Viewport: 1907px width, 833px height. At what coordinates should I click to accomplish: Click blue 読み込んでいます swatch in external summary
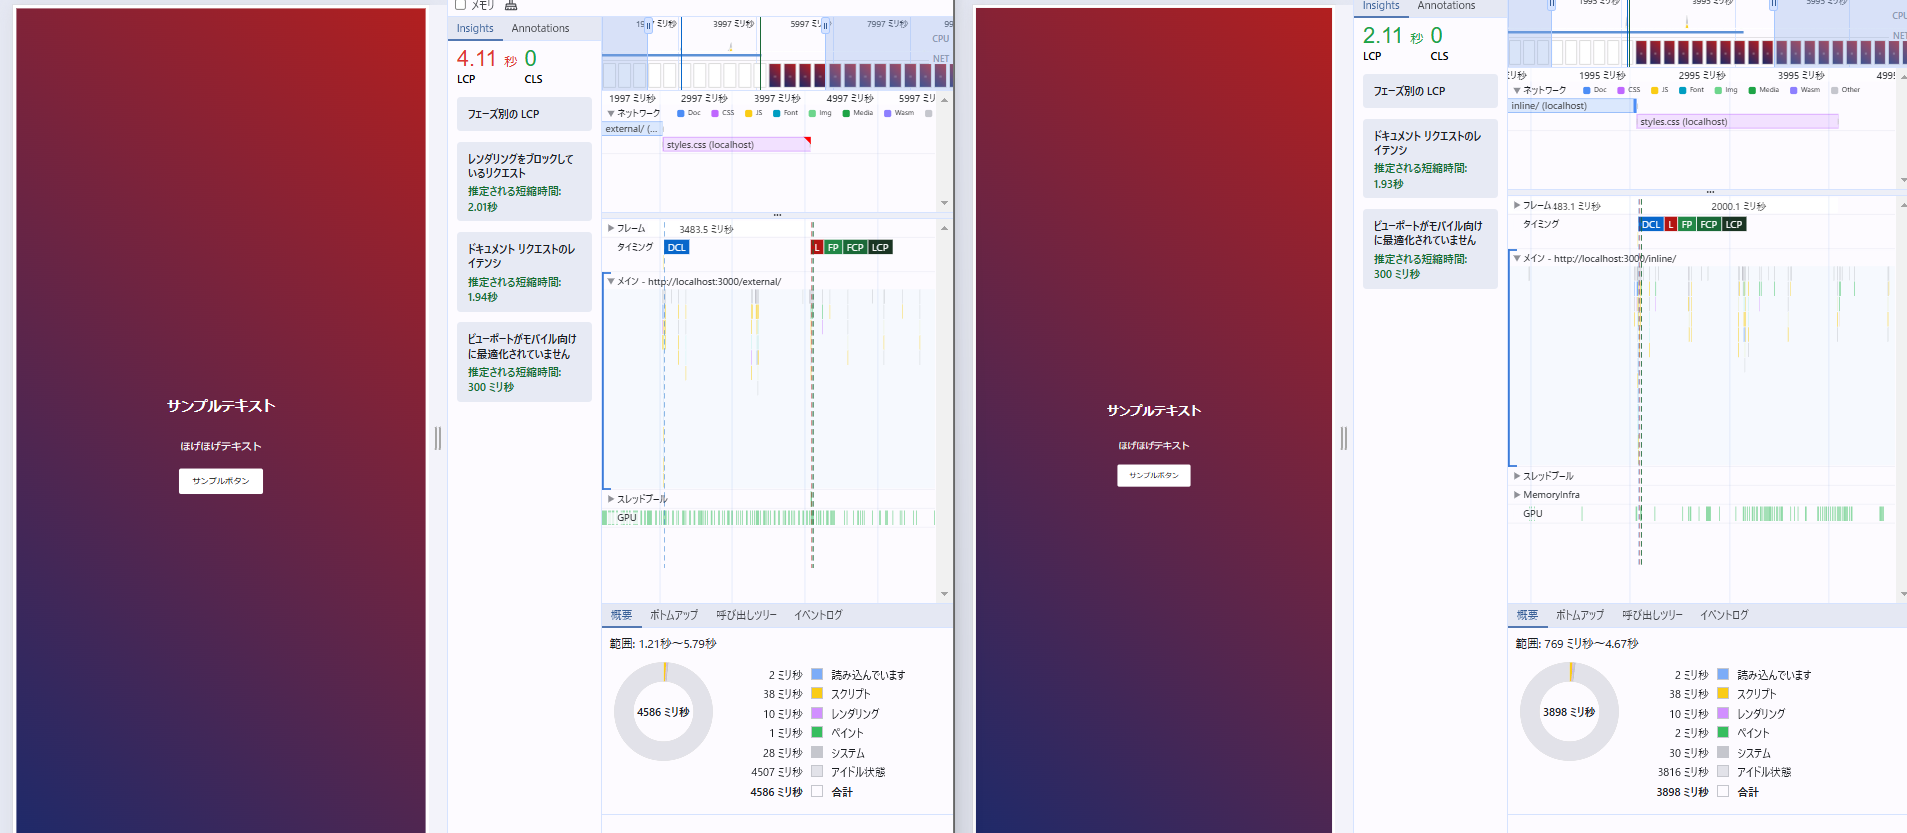817,674
